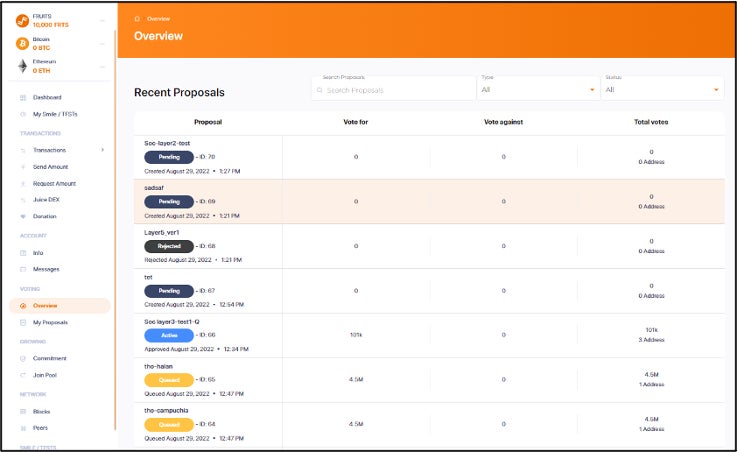The height and width of the screenshot is (452, 738).
Task: Expand the Transactions submenu chevron
Action: [103, 150]
